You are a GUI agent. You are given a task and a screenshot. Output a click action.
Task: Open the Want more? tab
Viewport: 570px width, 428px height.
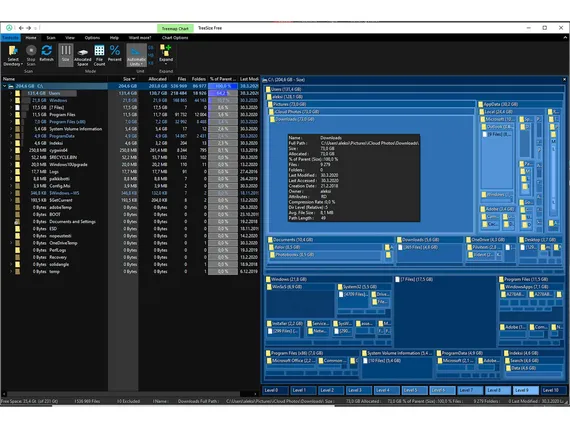click(x=140, y=38)
